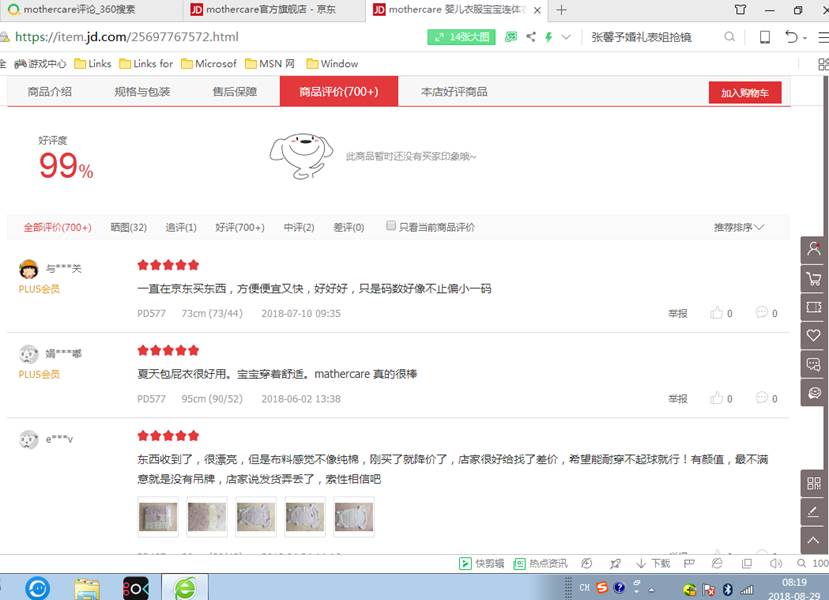Open the coupon ticket icon in sidebar

pos(814,306)
